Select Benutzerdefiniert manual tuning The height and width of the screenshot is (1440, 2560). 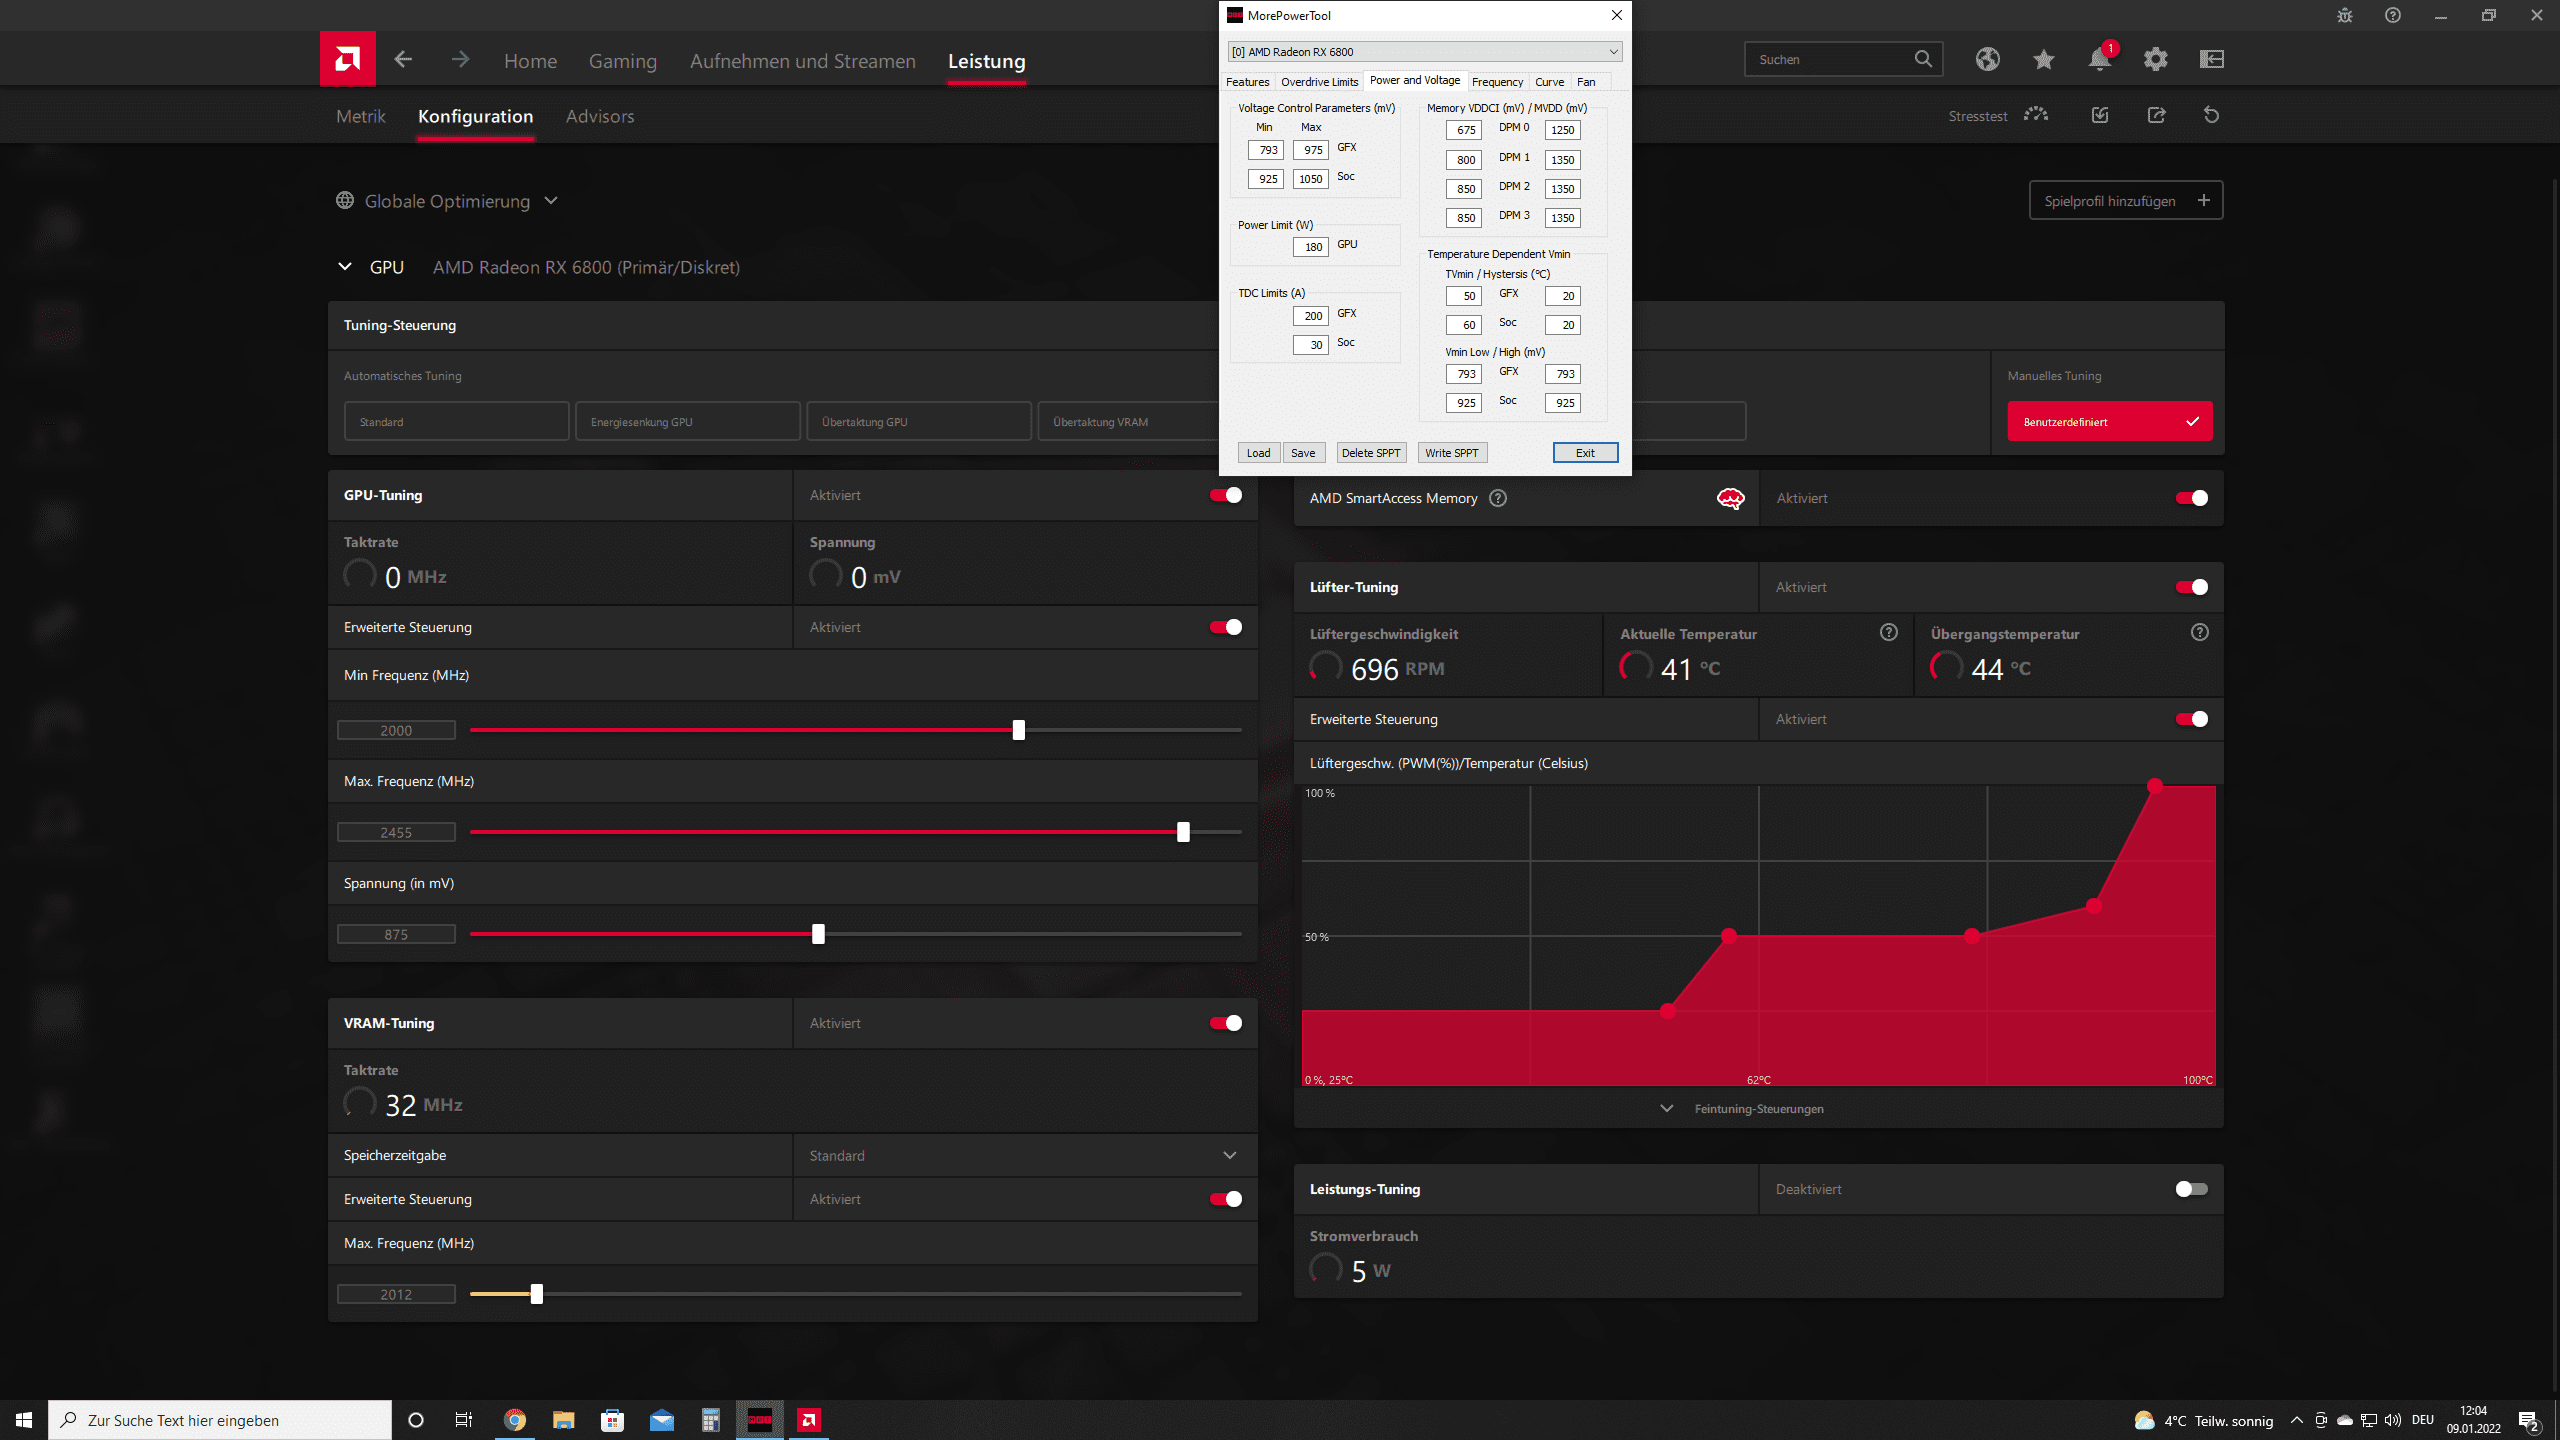2110,421
